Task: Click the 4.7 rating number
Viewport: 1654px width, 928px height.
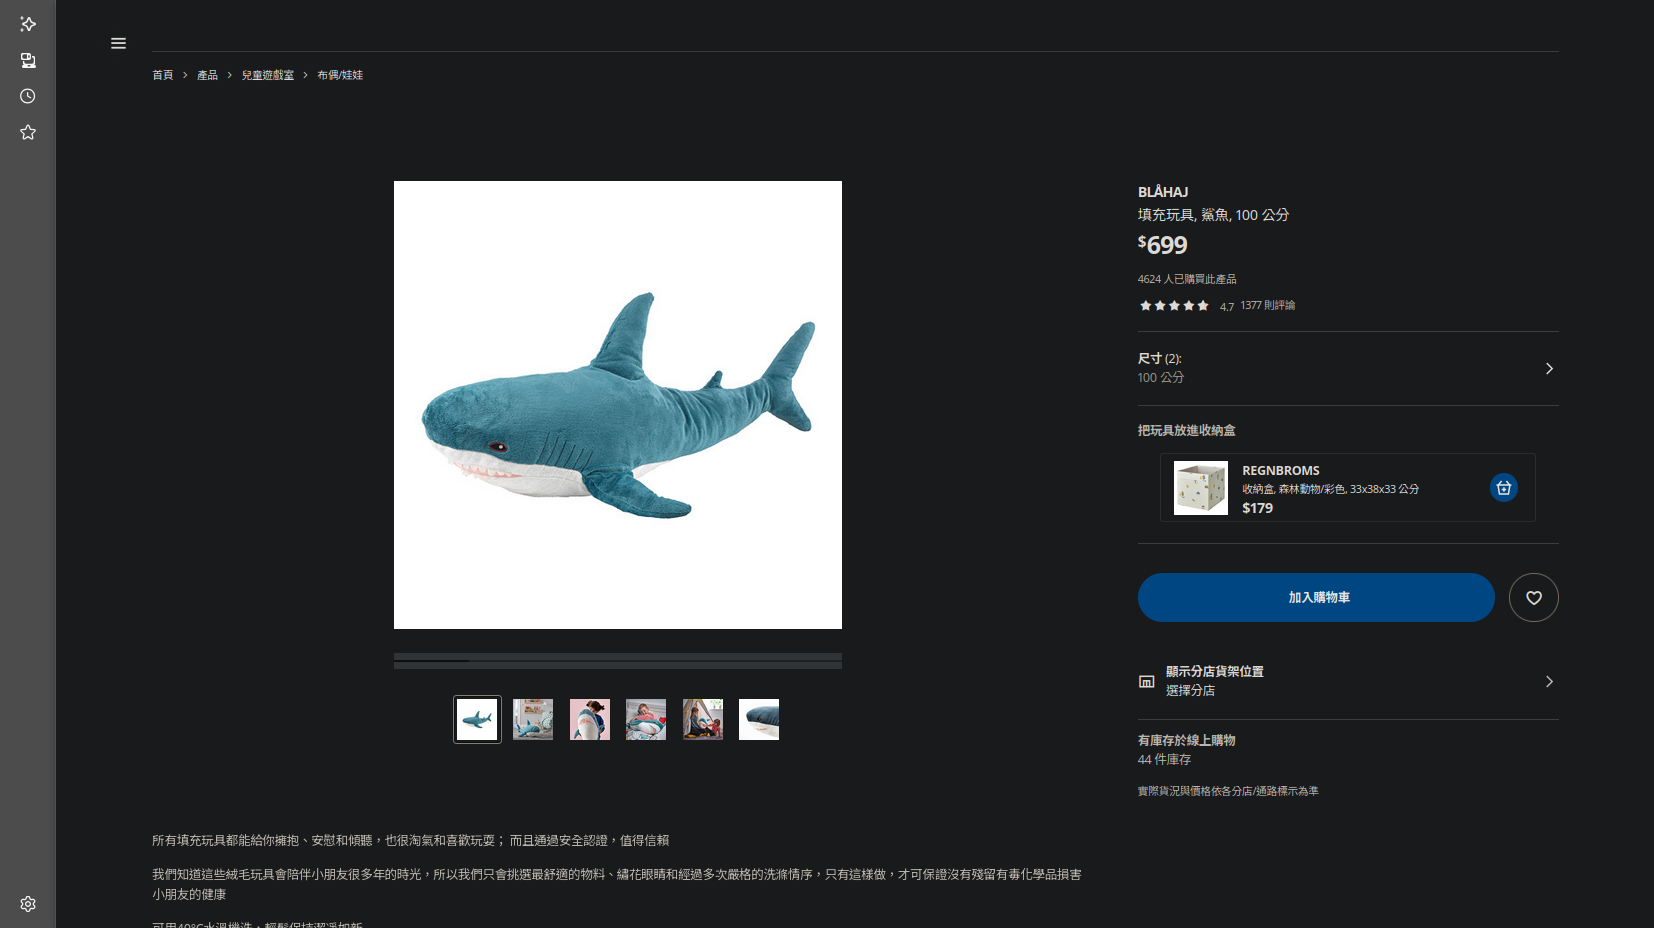Action: pyautogui.click(x=1226, y=307)
